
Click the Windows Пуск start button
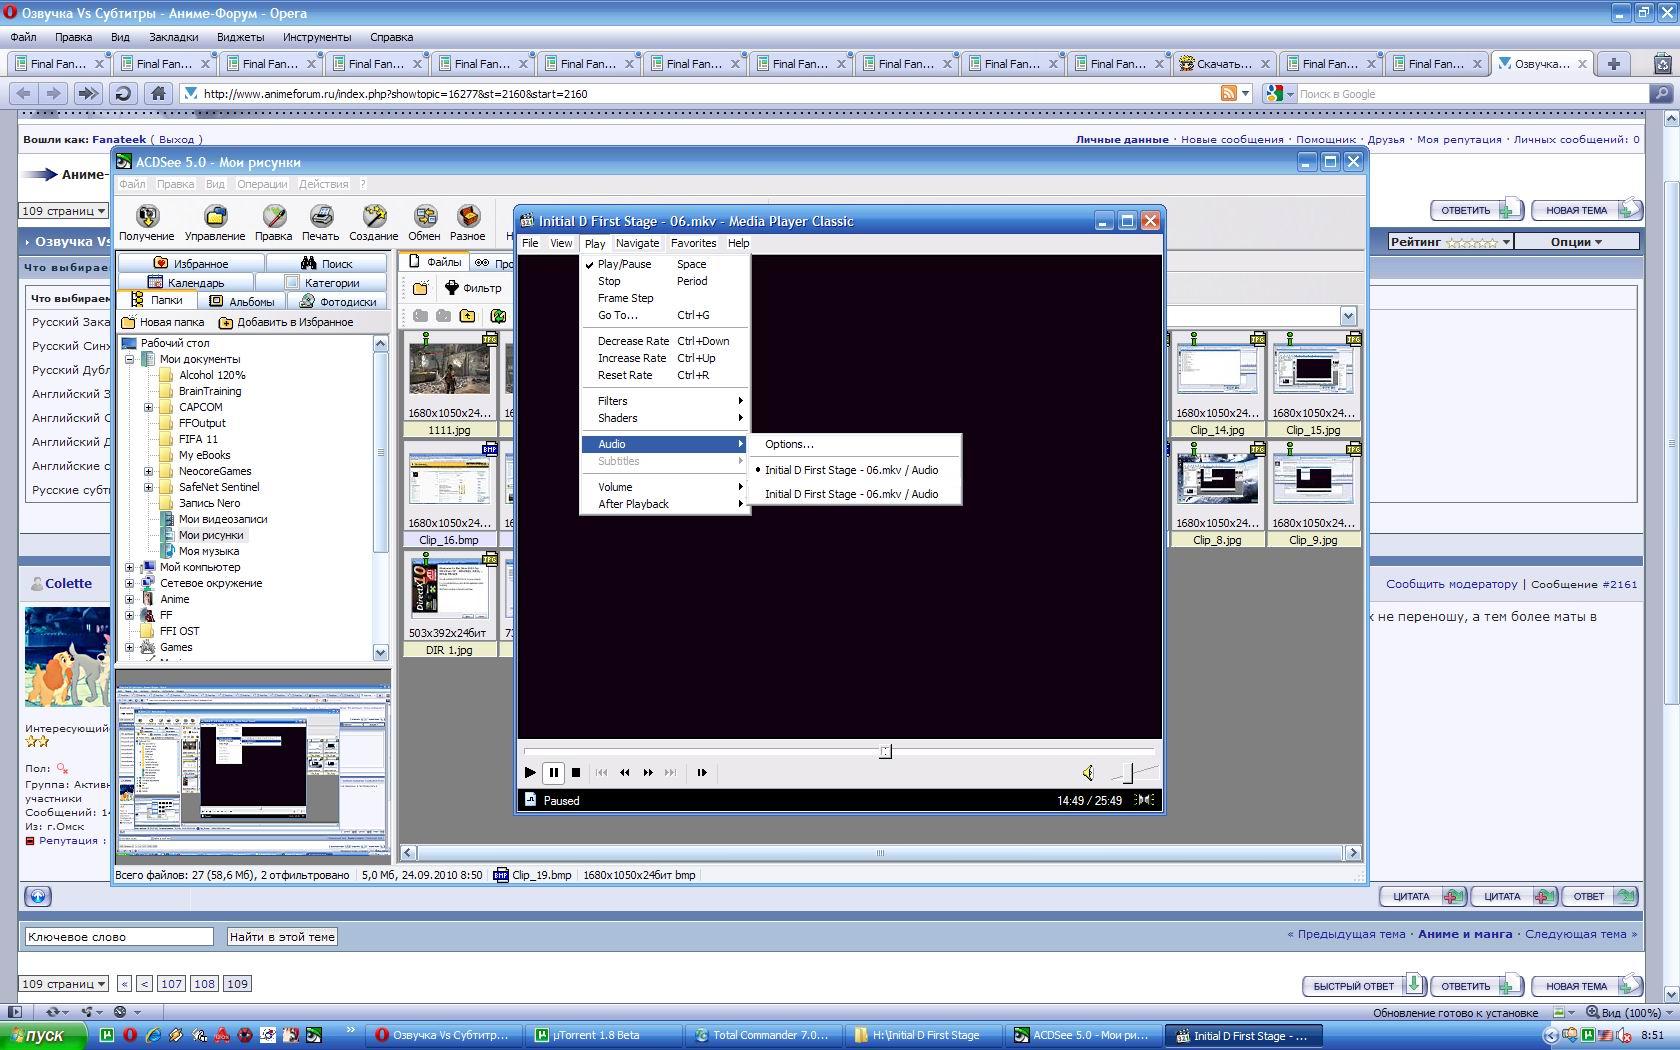coord(45,1035)
